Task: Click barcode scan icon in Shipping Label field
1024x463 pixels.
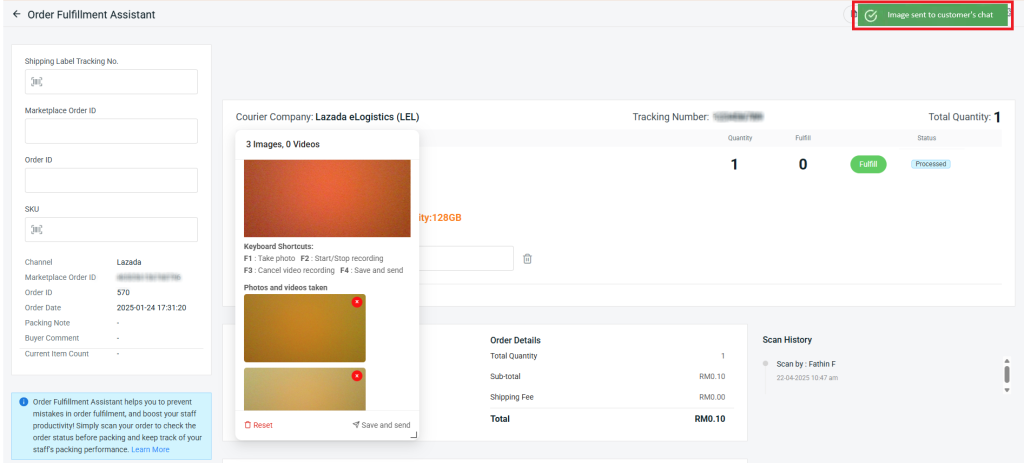Action: point(37,82)
